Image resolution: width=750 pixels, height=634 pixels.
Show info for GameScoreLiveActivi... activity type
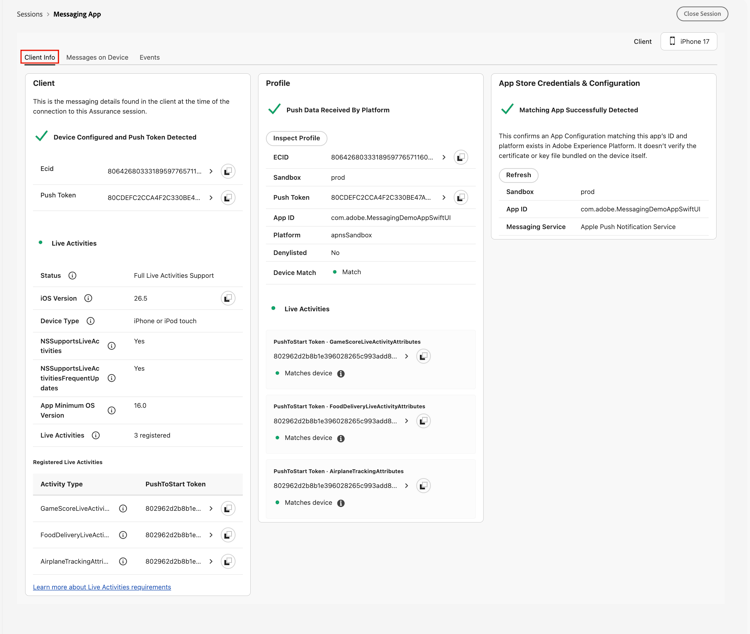click(123, 509)
